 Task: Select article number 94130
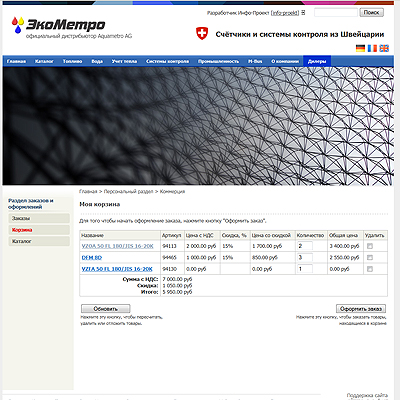coord(169,269)
